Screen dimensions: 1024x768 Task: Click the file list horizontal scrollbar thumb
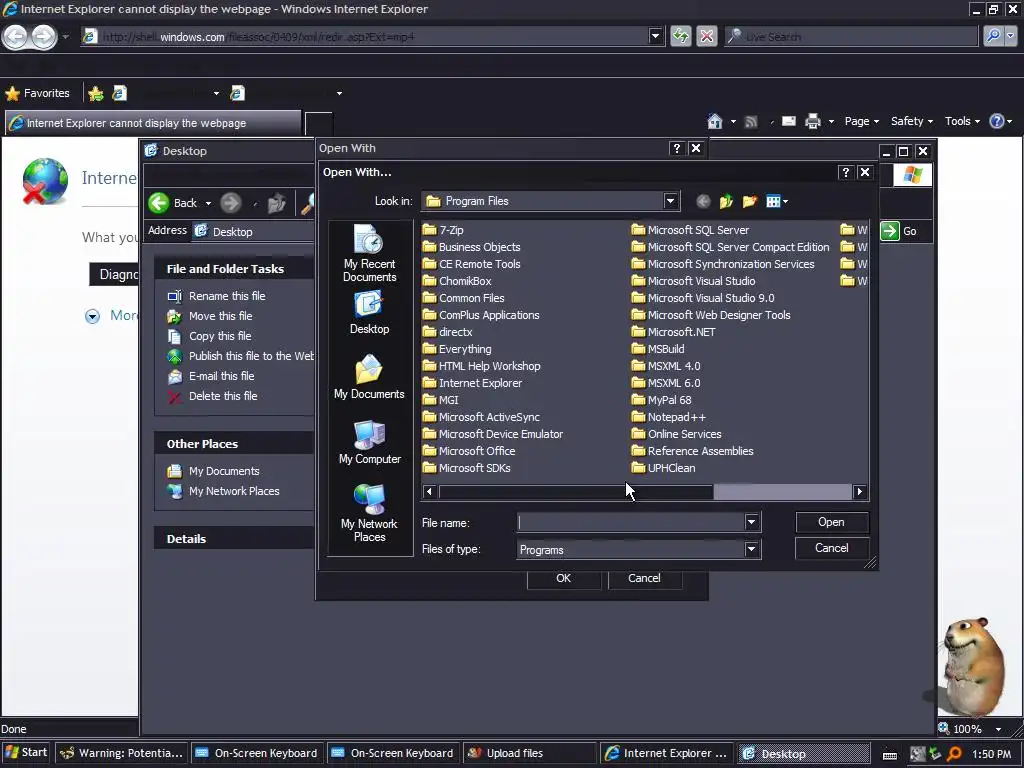pyautogui.click(x=575, y=491)
